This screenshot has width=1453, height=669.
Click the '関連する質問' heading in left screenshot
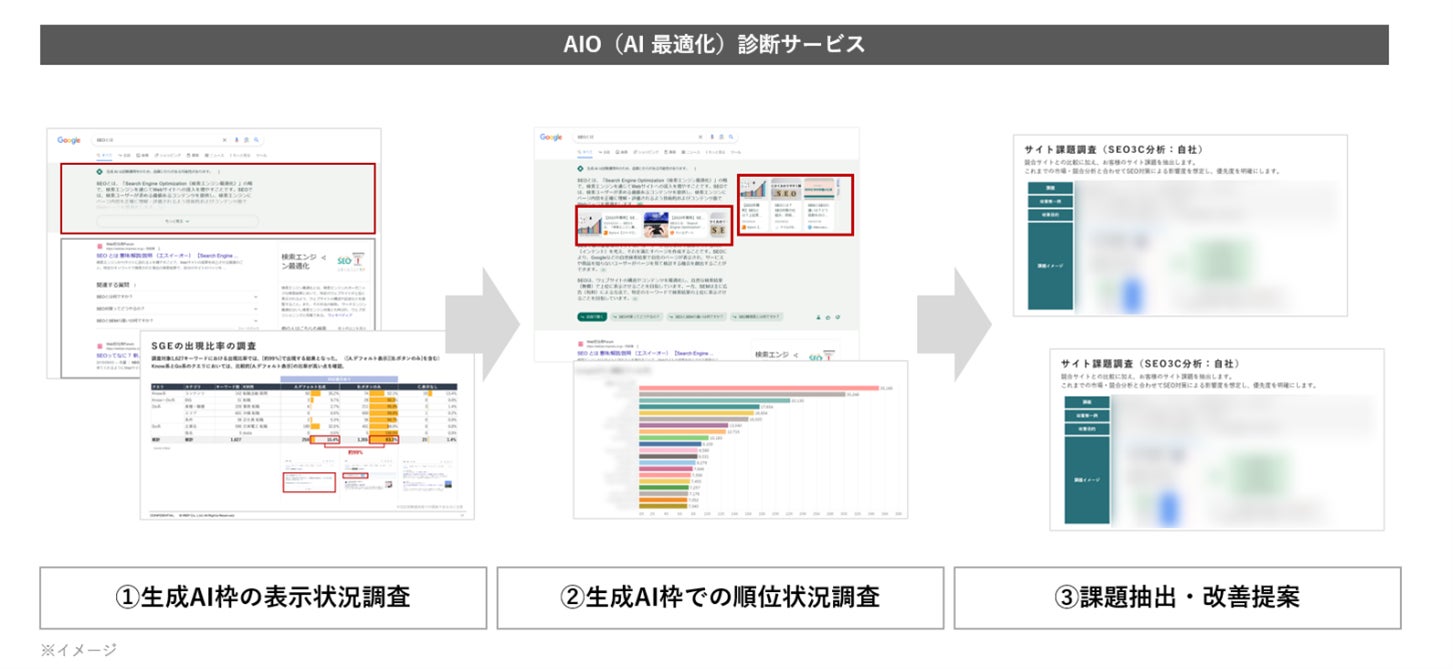coord(115,283)
